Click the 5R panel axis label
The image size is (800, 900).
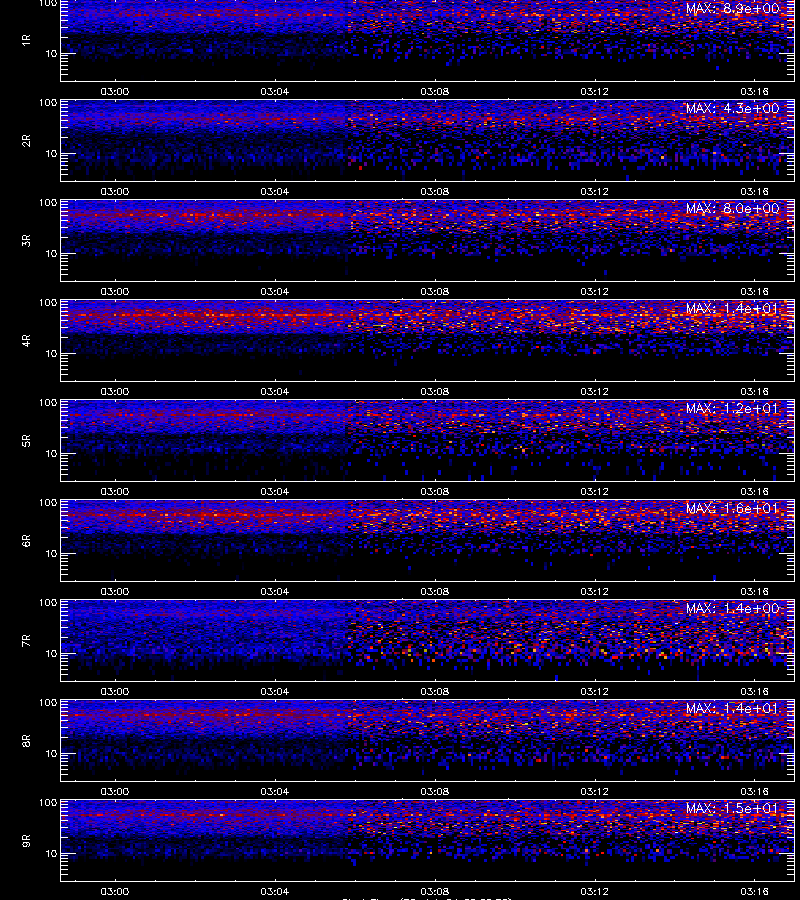coord(26,440)
